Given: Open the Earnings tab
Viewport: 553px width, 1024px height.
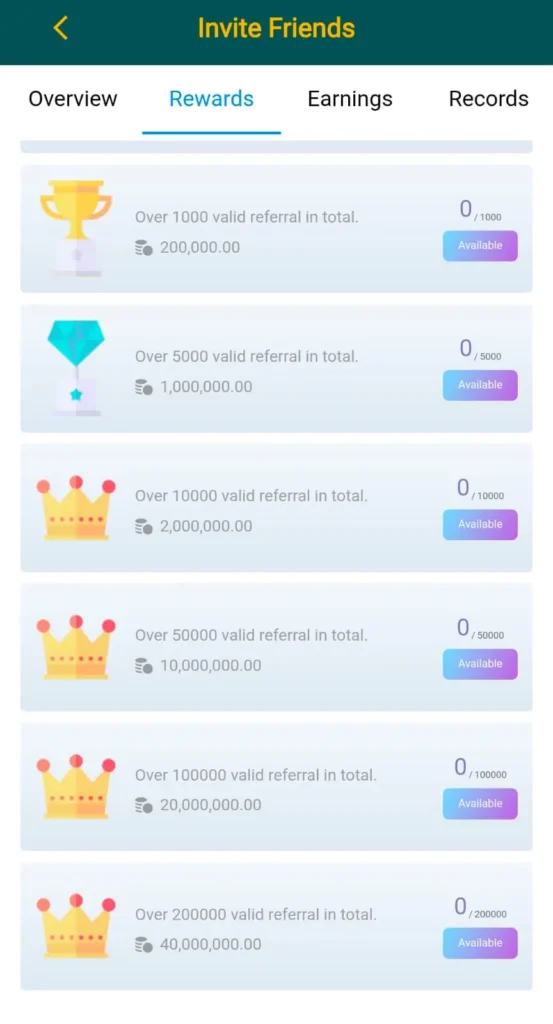Looking at the screenshot, I should tap(350, 99).
